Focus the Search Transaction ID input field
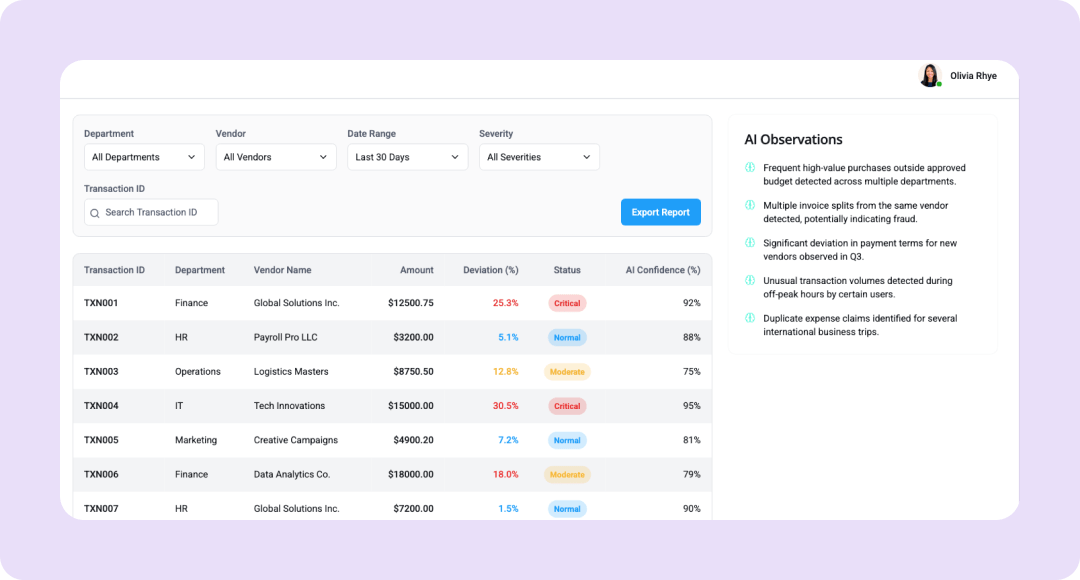The image size is (1080, 580). [158, 213]
